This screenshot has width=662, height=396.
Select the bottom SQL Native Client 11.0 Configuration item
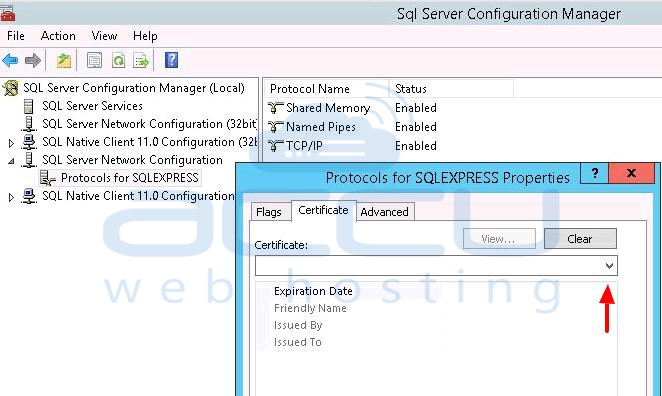click(x=138, y=196)
